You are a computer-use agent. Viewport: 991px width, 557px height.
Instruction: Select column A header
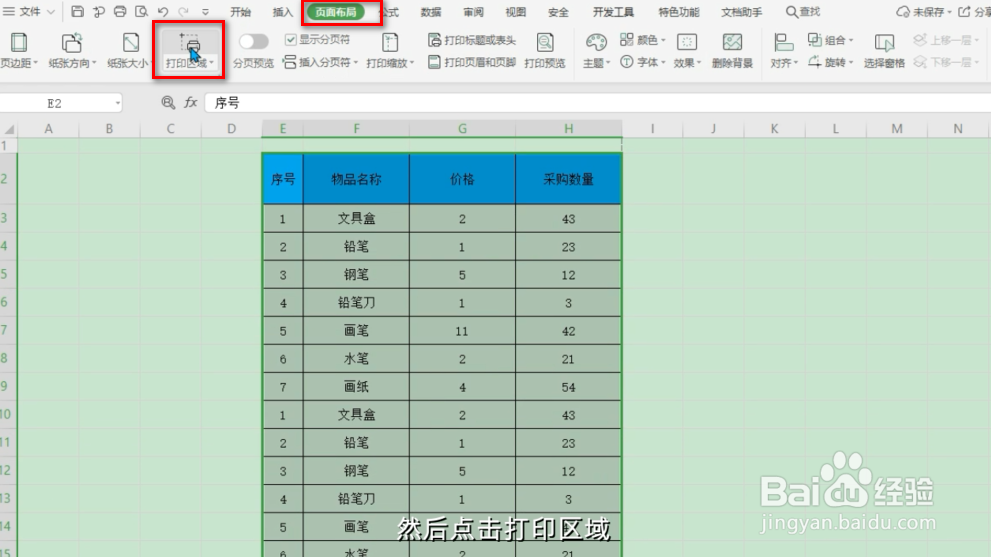(48, 129)
